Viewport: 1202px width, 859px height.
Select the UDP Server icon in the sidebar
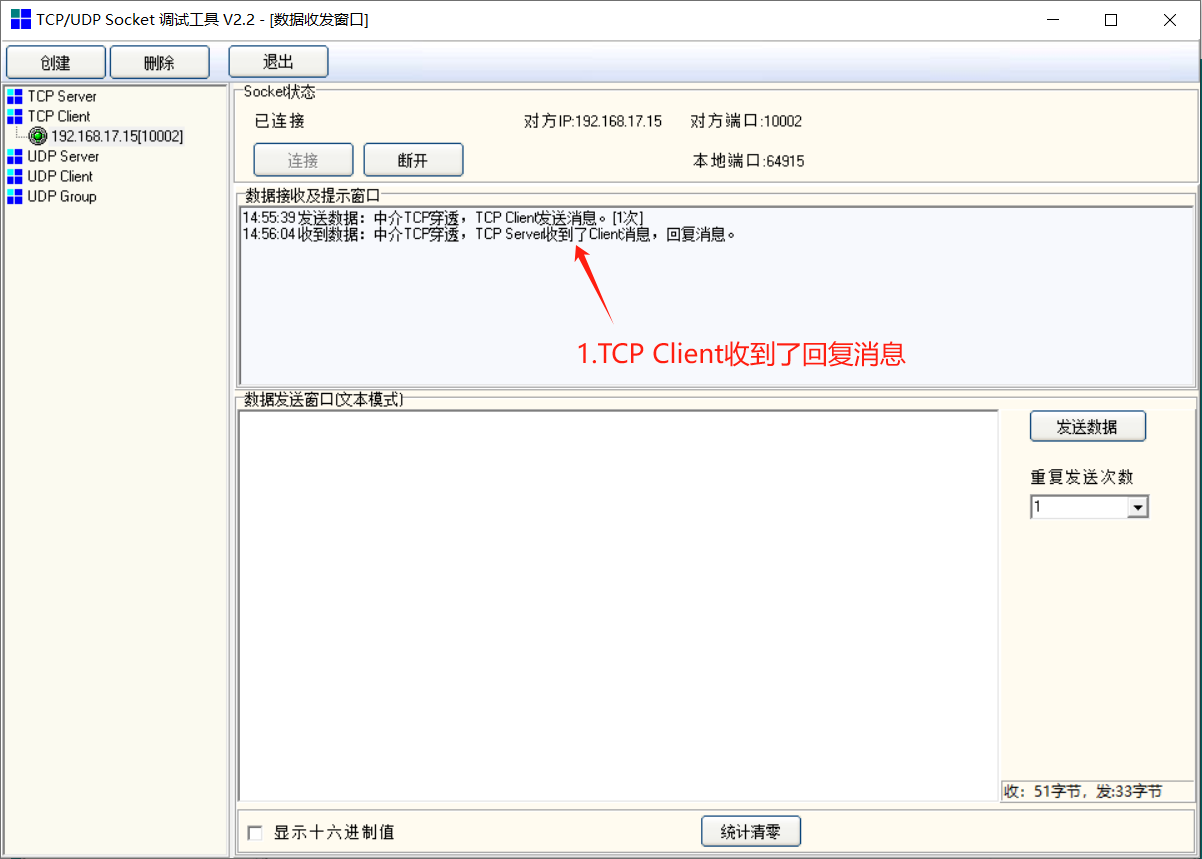pos(14,156)
